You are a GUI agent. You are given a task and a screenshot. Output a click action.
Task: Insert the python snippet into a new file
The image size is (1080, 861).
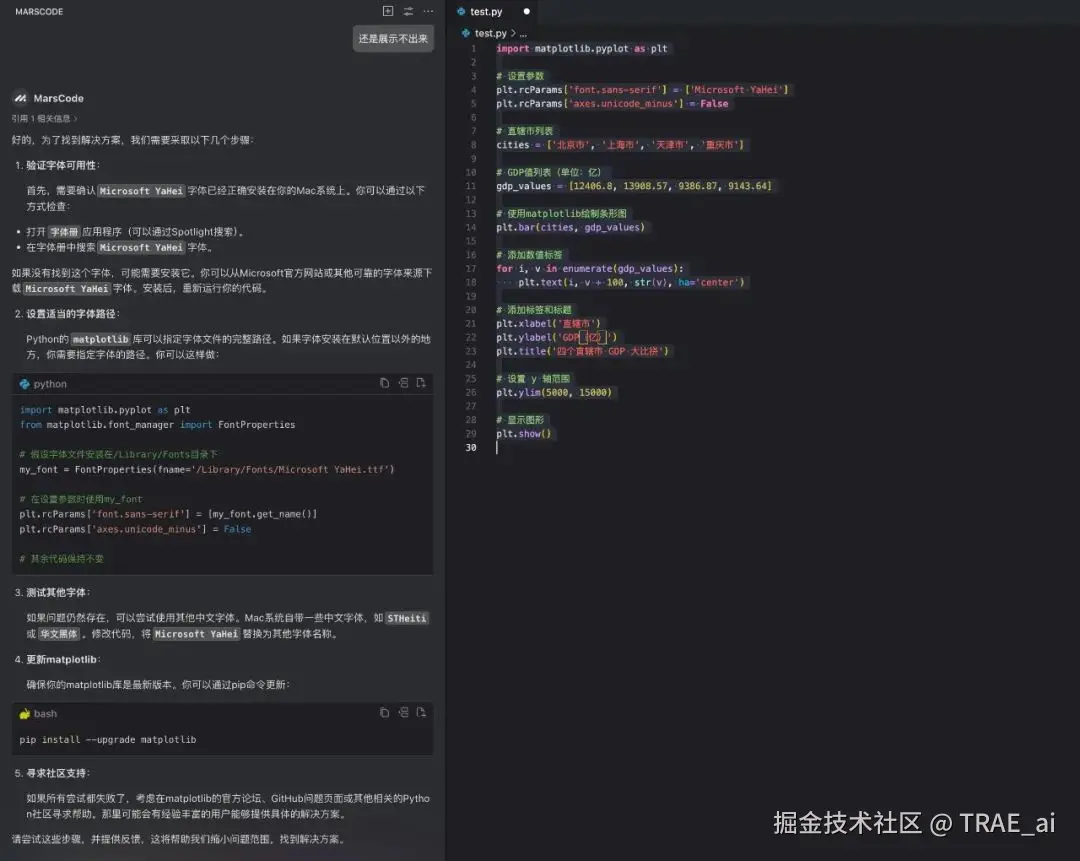point(421,383)
